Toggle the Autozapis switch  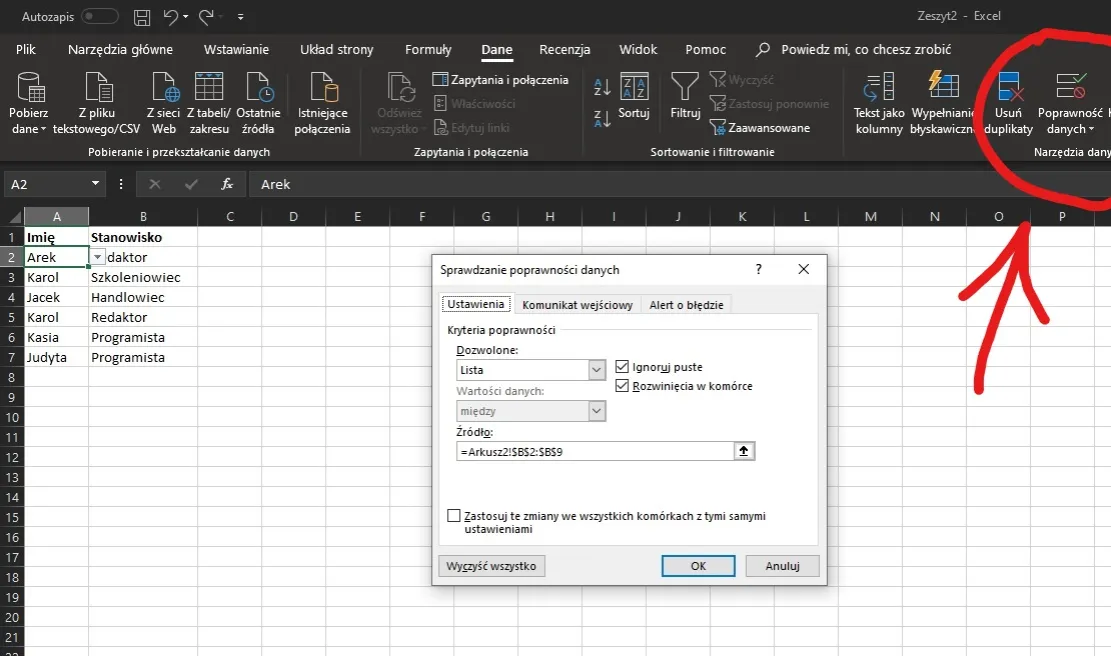[99, 17]
